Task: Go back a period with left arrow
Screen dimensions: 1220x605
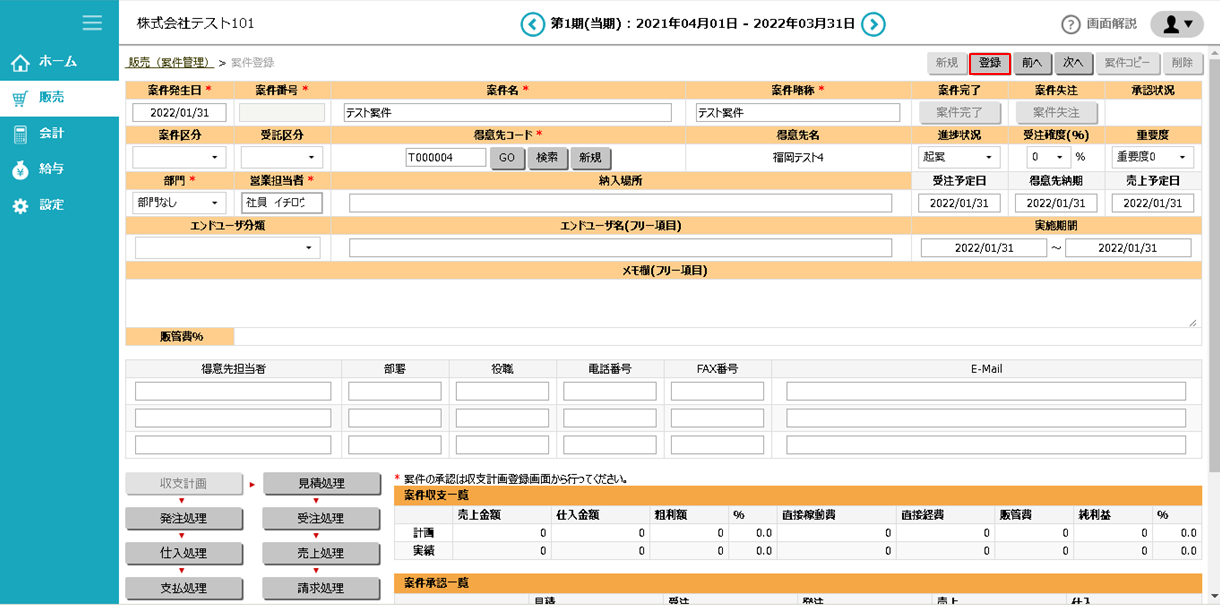Action: point(533,24)
